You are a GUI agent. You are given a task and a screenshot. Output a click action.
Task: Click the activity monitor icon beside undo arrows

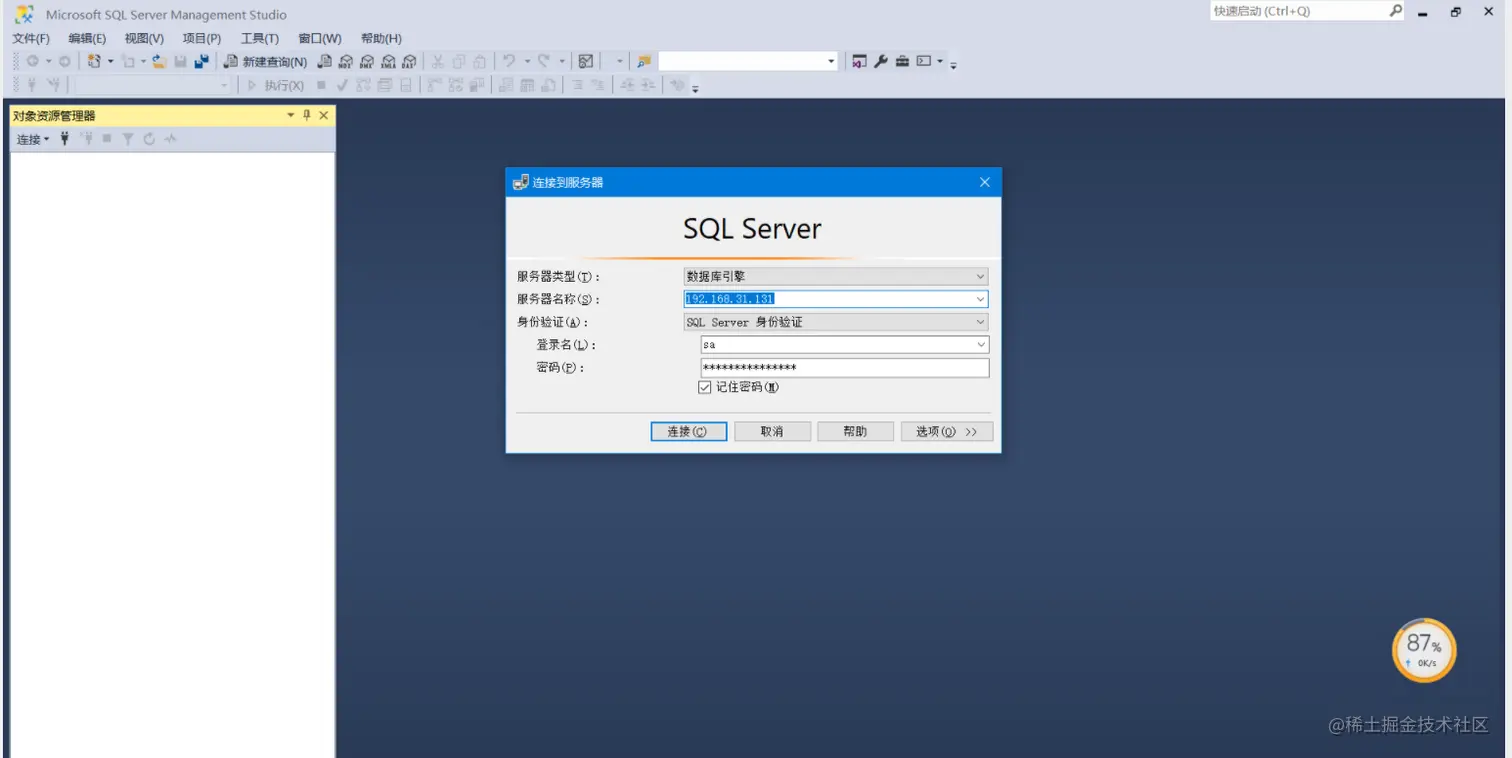pos(586,62)
